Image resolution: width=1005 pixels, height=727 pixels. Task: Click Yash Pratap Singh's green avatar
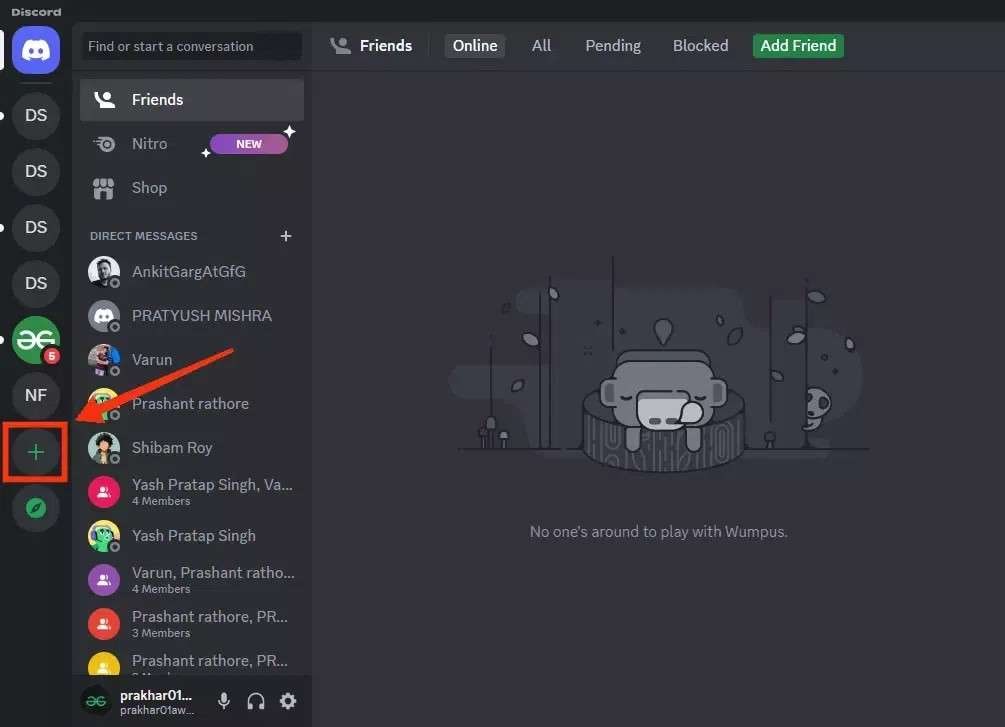pyautogui.click(x=104, y=536)
